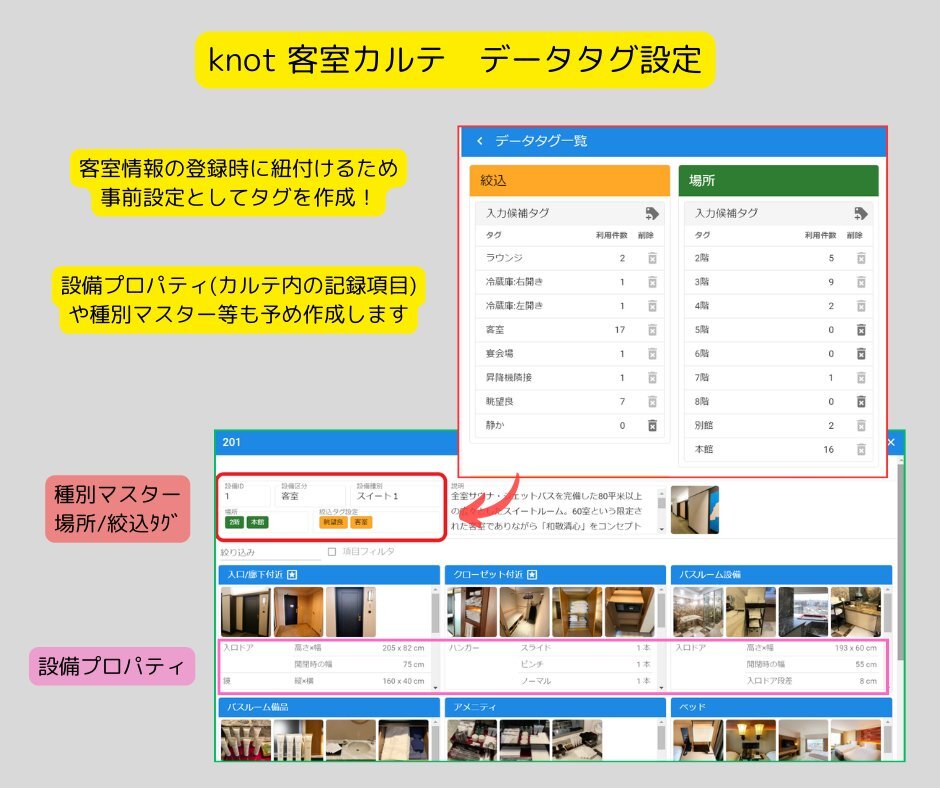Viewport: 940px width, 788px height.
Task: Delete the 冷蔵庫:右開き tag
Action: [652, 282]
